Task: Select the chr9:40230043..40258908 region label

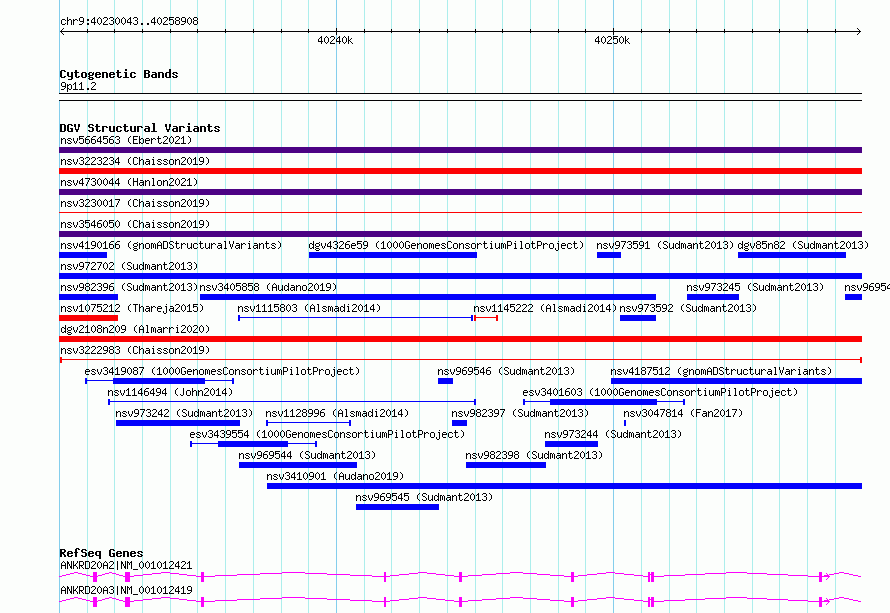Action: (129, 21)
